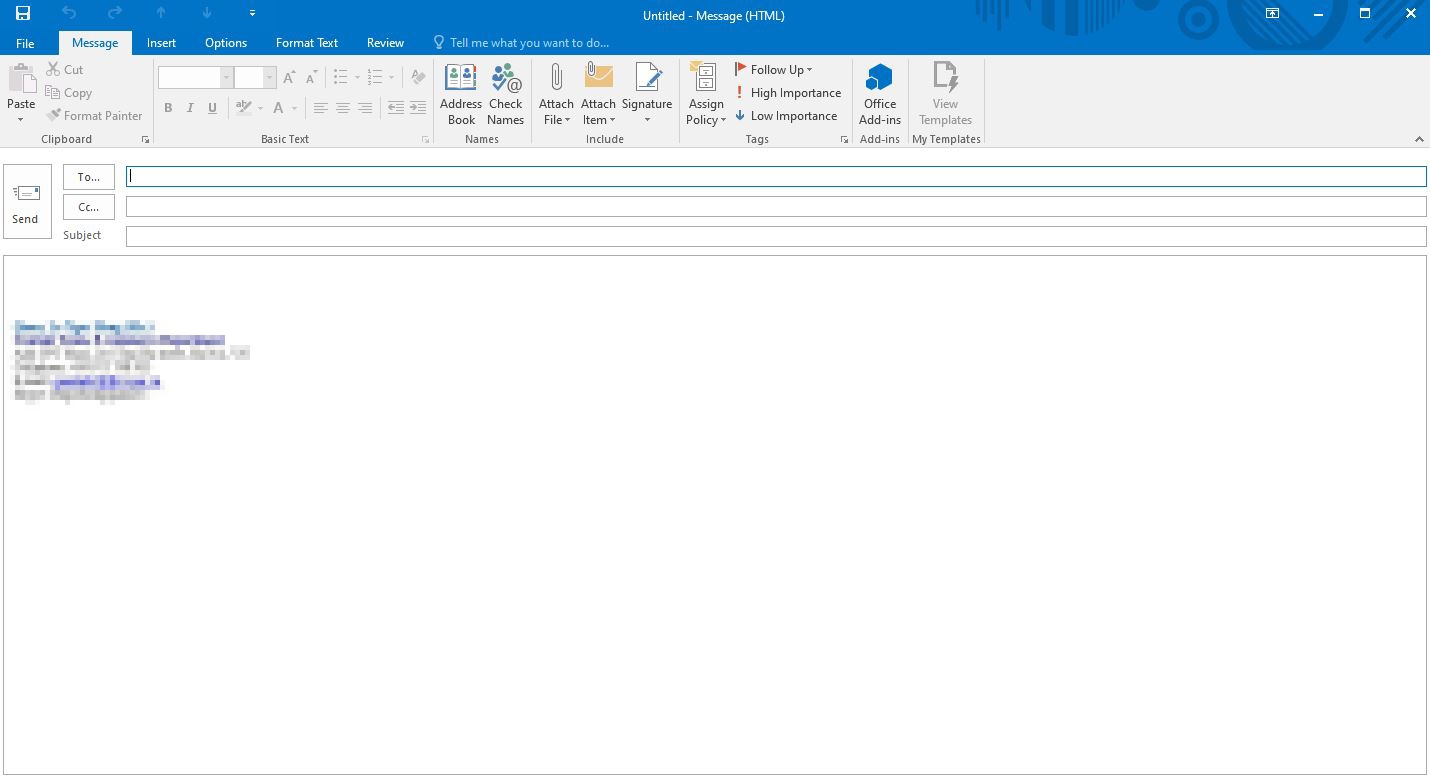1430x776 pixels.
Task: Open the Attach File dropdown
Action: point(556,94)
